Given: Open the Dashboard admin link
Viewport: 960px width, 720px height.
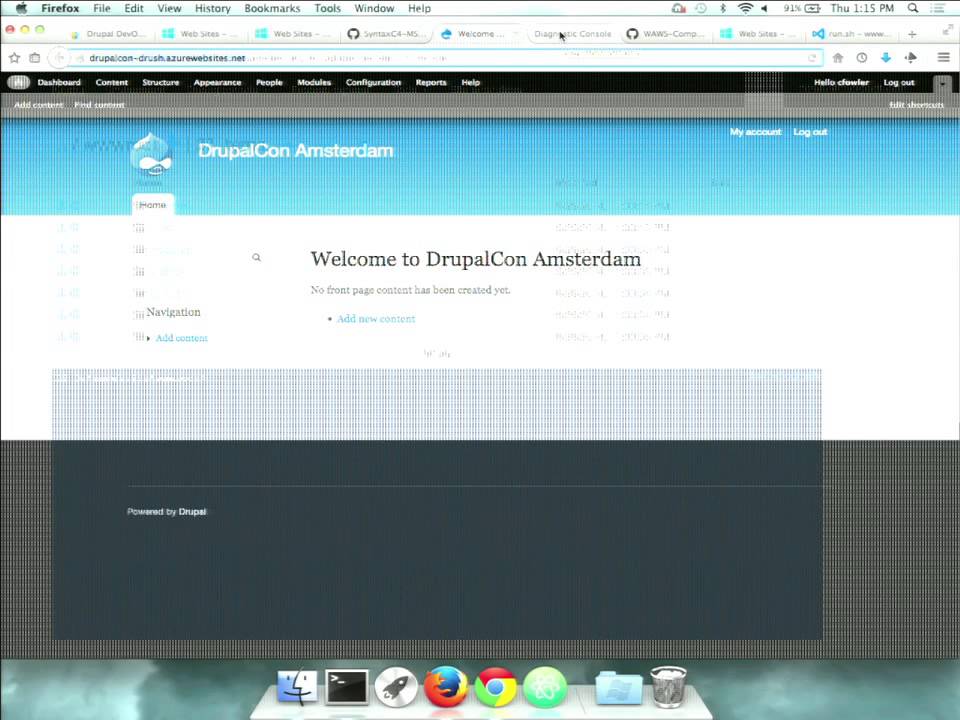Looking at the screenshot, I should [x=59, y=82].
